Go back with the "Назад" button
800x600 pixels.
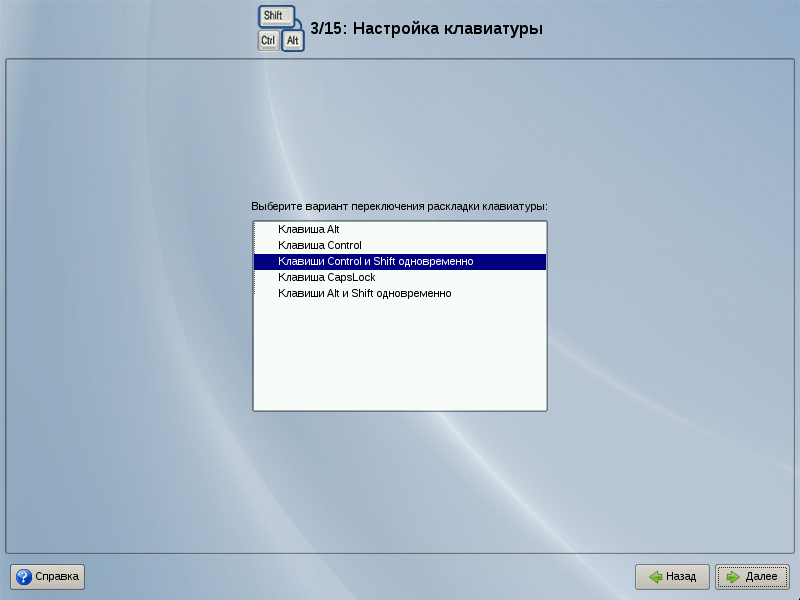[672, 577]
